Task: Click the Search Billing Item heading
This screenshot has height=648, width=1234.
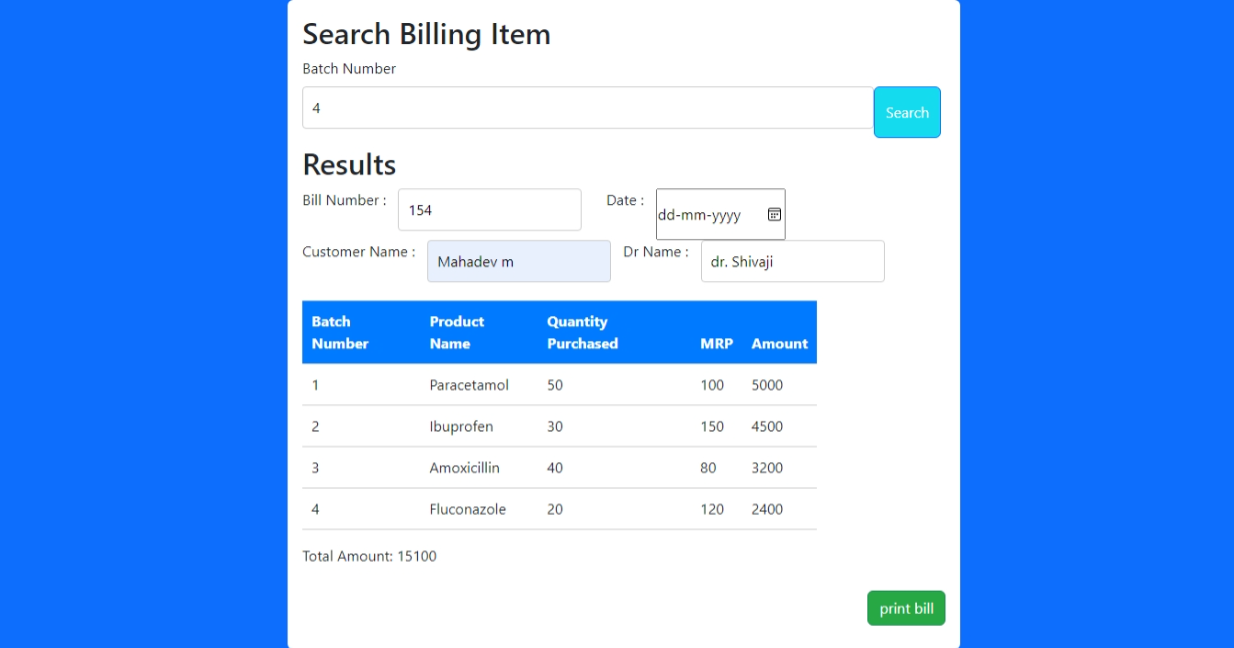Action: (427, 34)
